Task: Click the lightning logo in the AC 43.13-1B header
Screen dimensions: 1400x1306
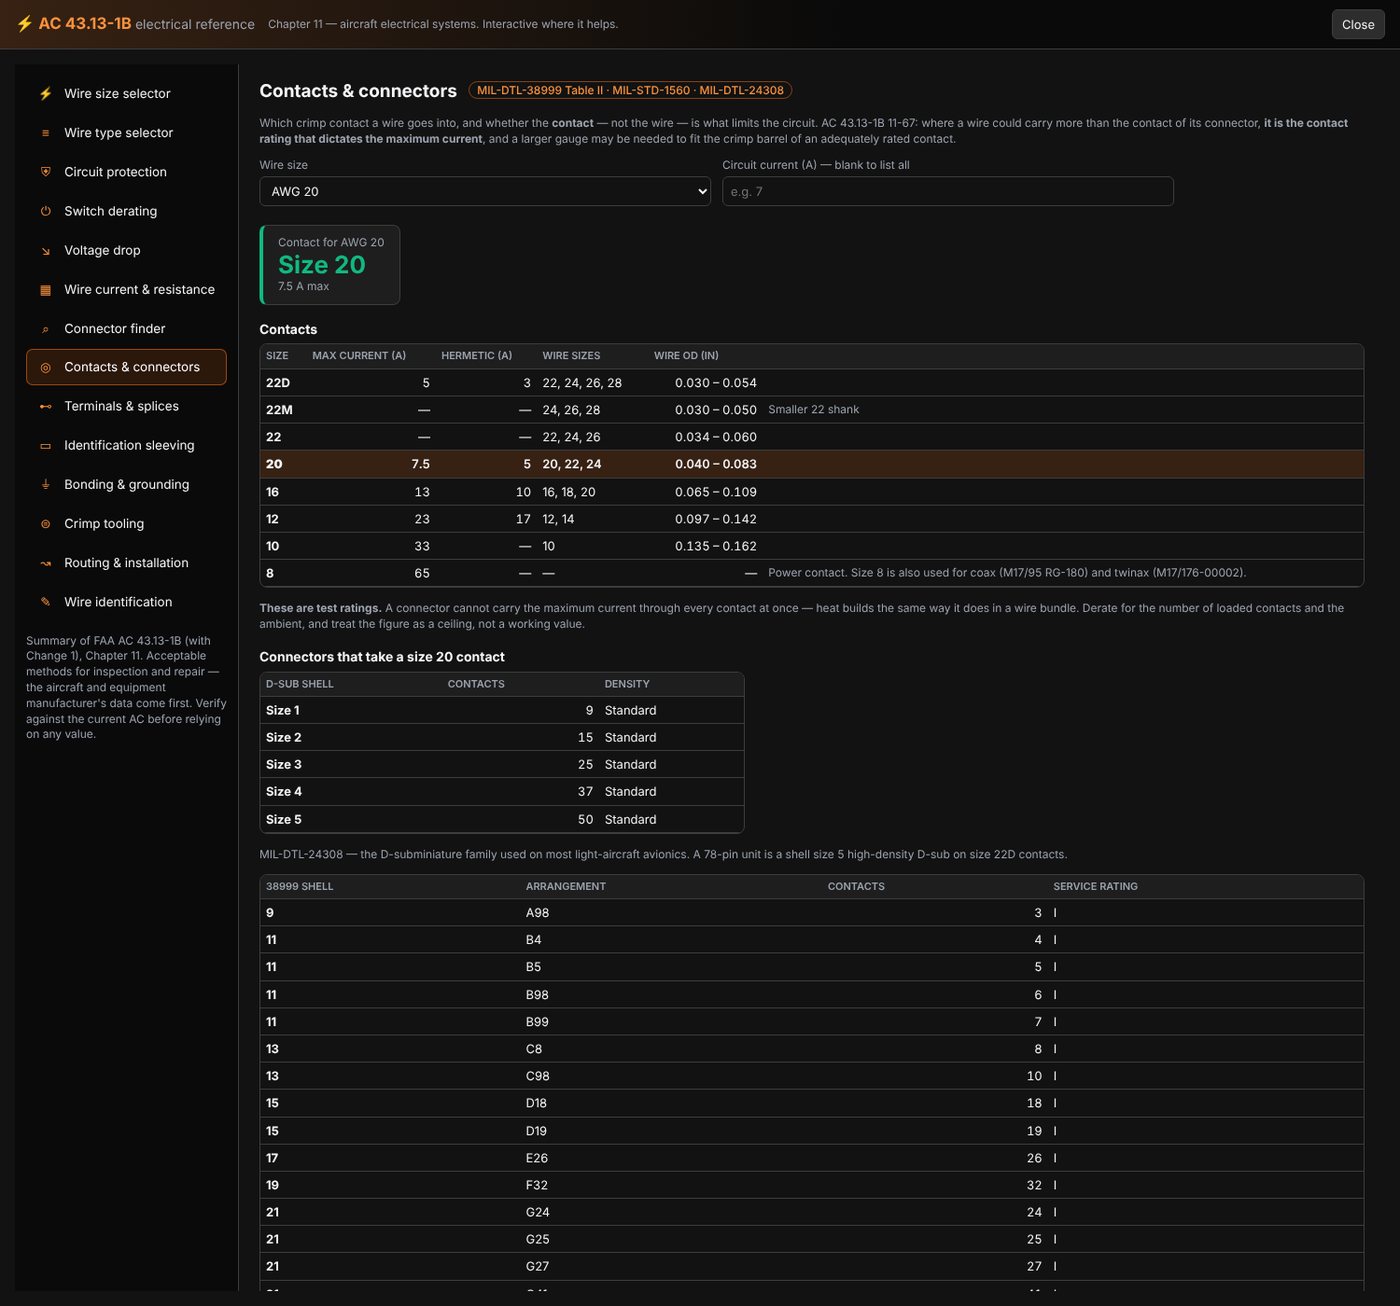Action: 24,24
